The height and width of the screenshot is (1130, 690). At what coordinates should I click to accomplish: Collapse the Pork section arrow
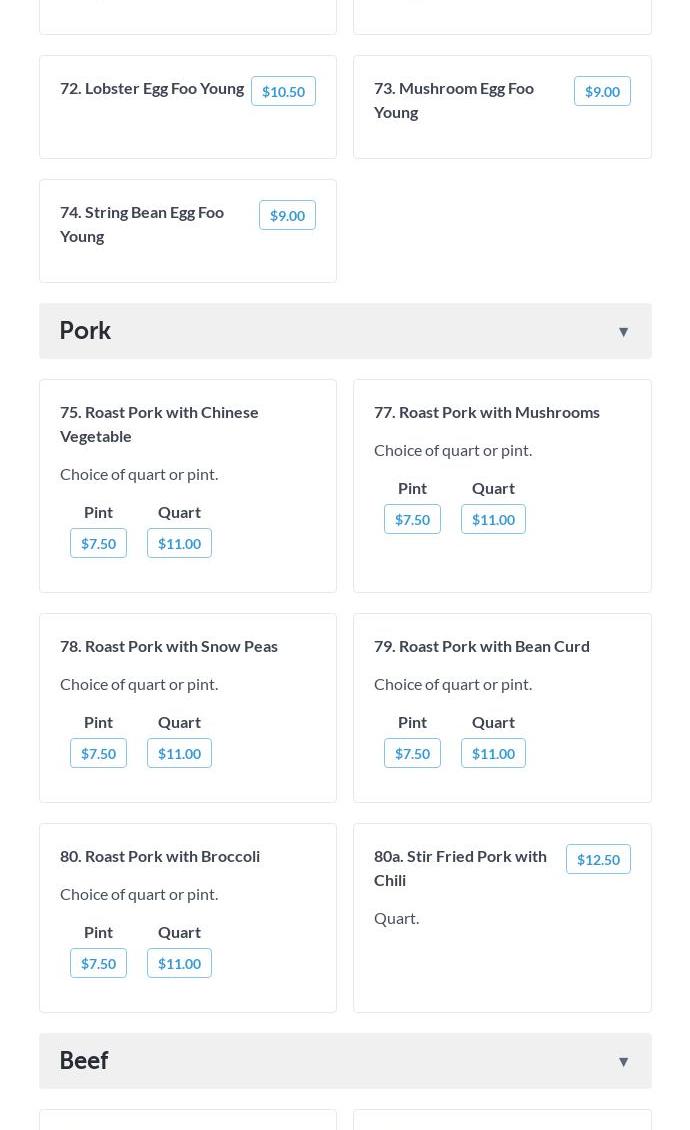623,331
